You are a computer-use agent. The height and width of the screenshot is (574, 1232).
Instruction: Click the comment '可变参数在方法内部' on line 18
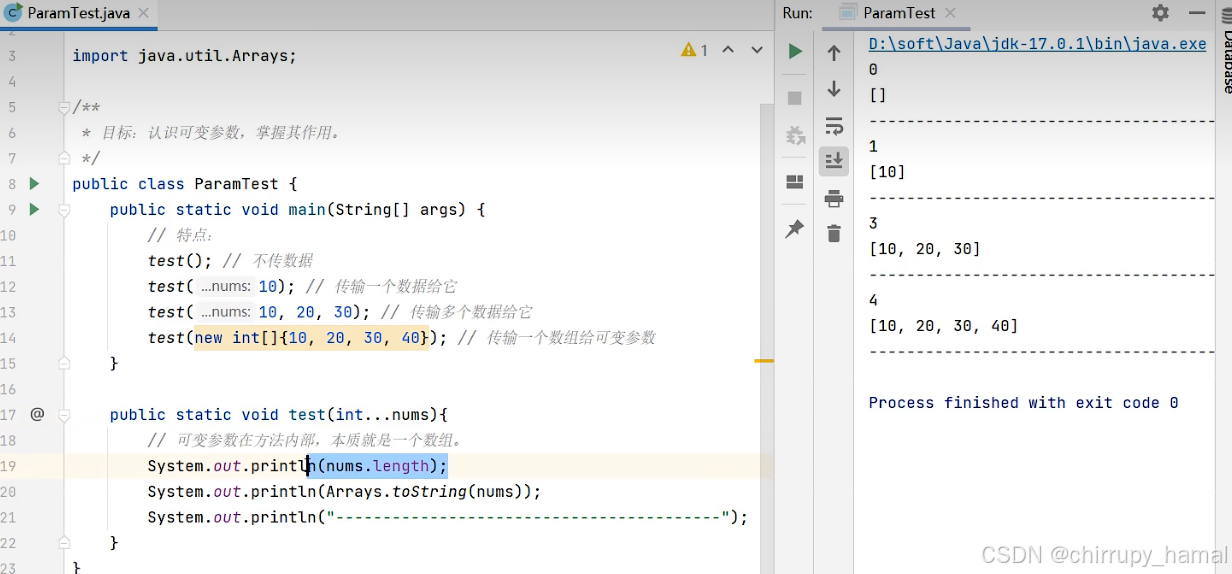tap(305, 440)
